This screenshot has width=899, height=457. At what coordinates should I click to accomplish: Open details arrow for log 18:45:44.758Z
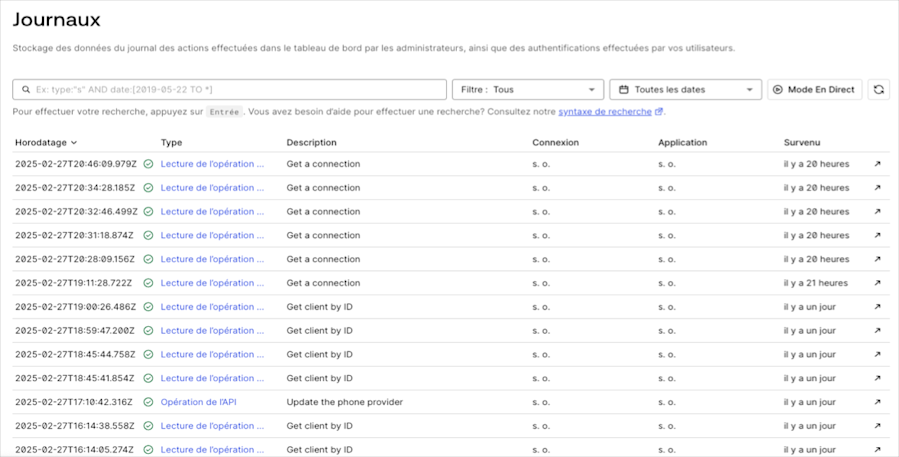(x=877, y=354)
